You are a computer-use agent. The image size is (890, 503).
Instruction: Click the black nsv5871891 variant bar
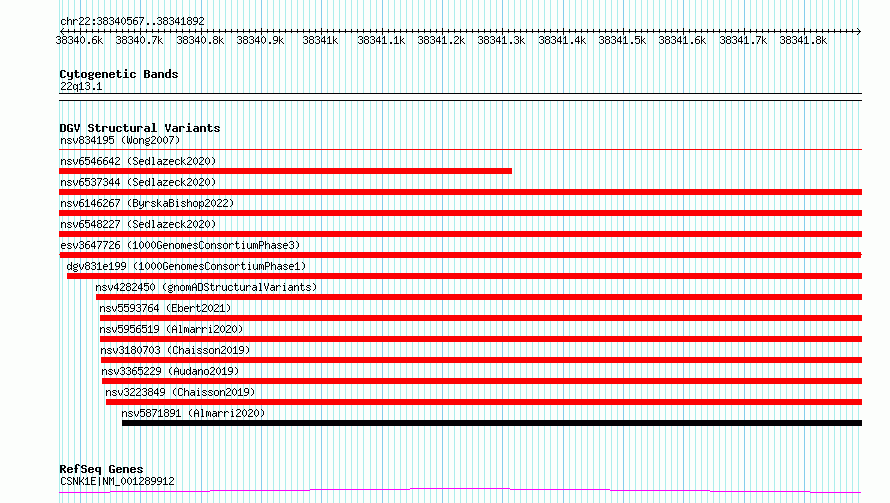pyautogui.click(x=492, y=423)
